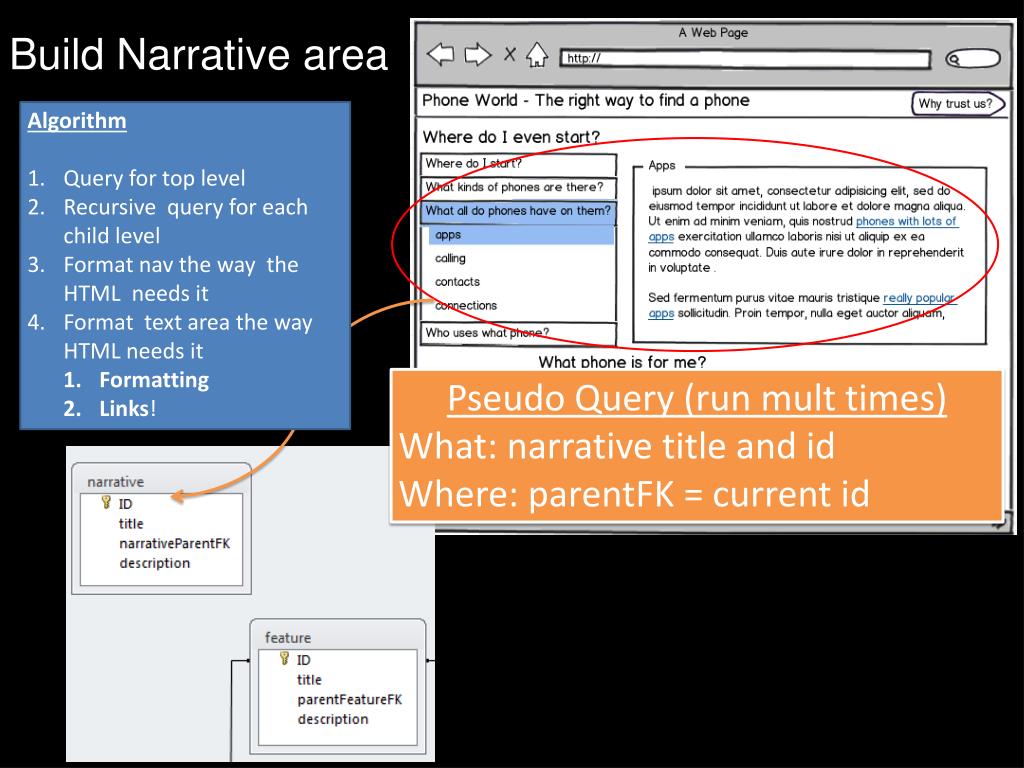1024x768 pixels.
Task: Click the bold 'Formatting' sub-step
Action: (154, 380)
